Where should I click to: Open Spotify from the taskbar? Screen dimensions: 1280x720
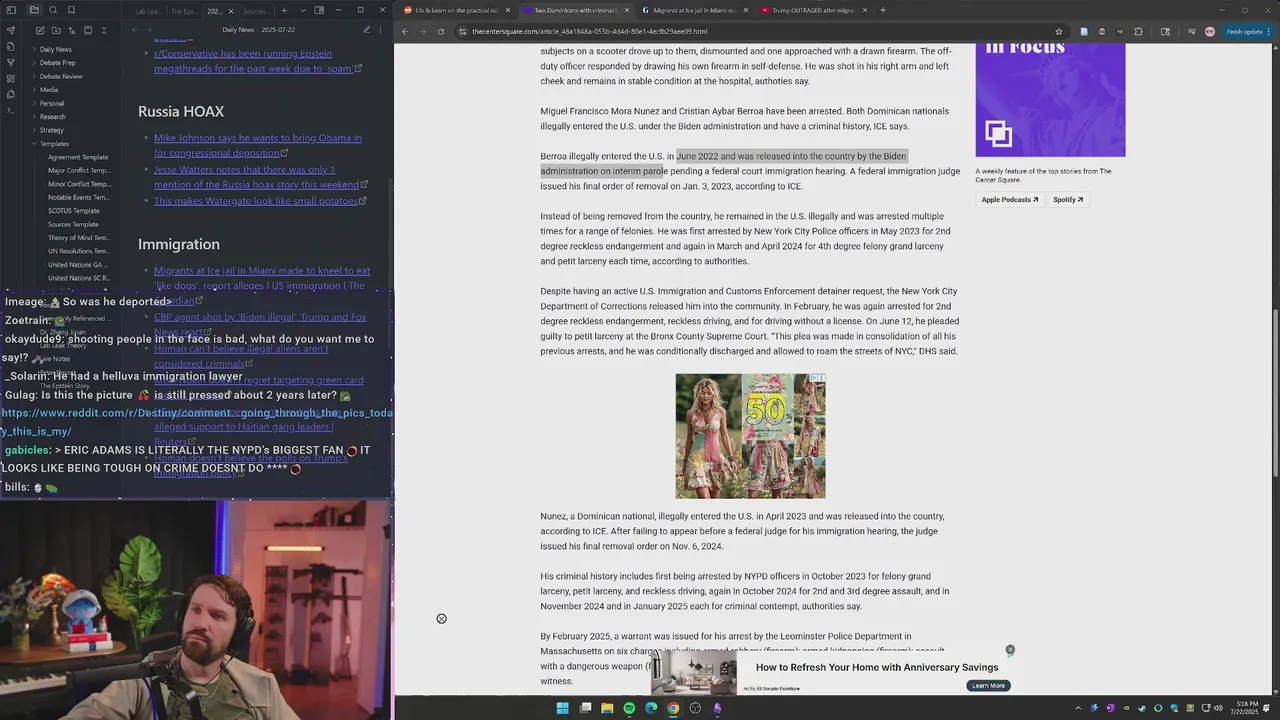click(629, 708)
